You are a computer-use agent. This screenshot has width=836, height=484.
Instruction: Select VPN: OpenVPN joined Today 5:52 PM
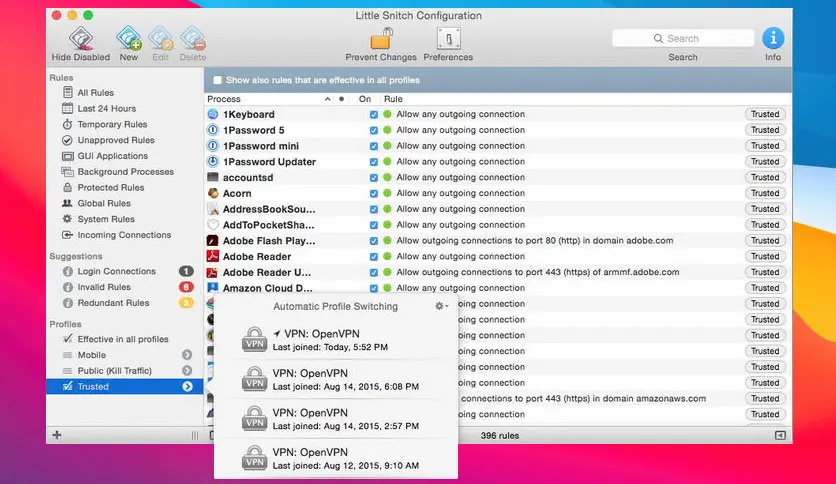click(336, 340)
